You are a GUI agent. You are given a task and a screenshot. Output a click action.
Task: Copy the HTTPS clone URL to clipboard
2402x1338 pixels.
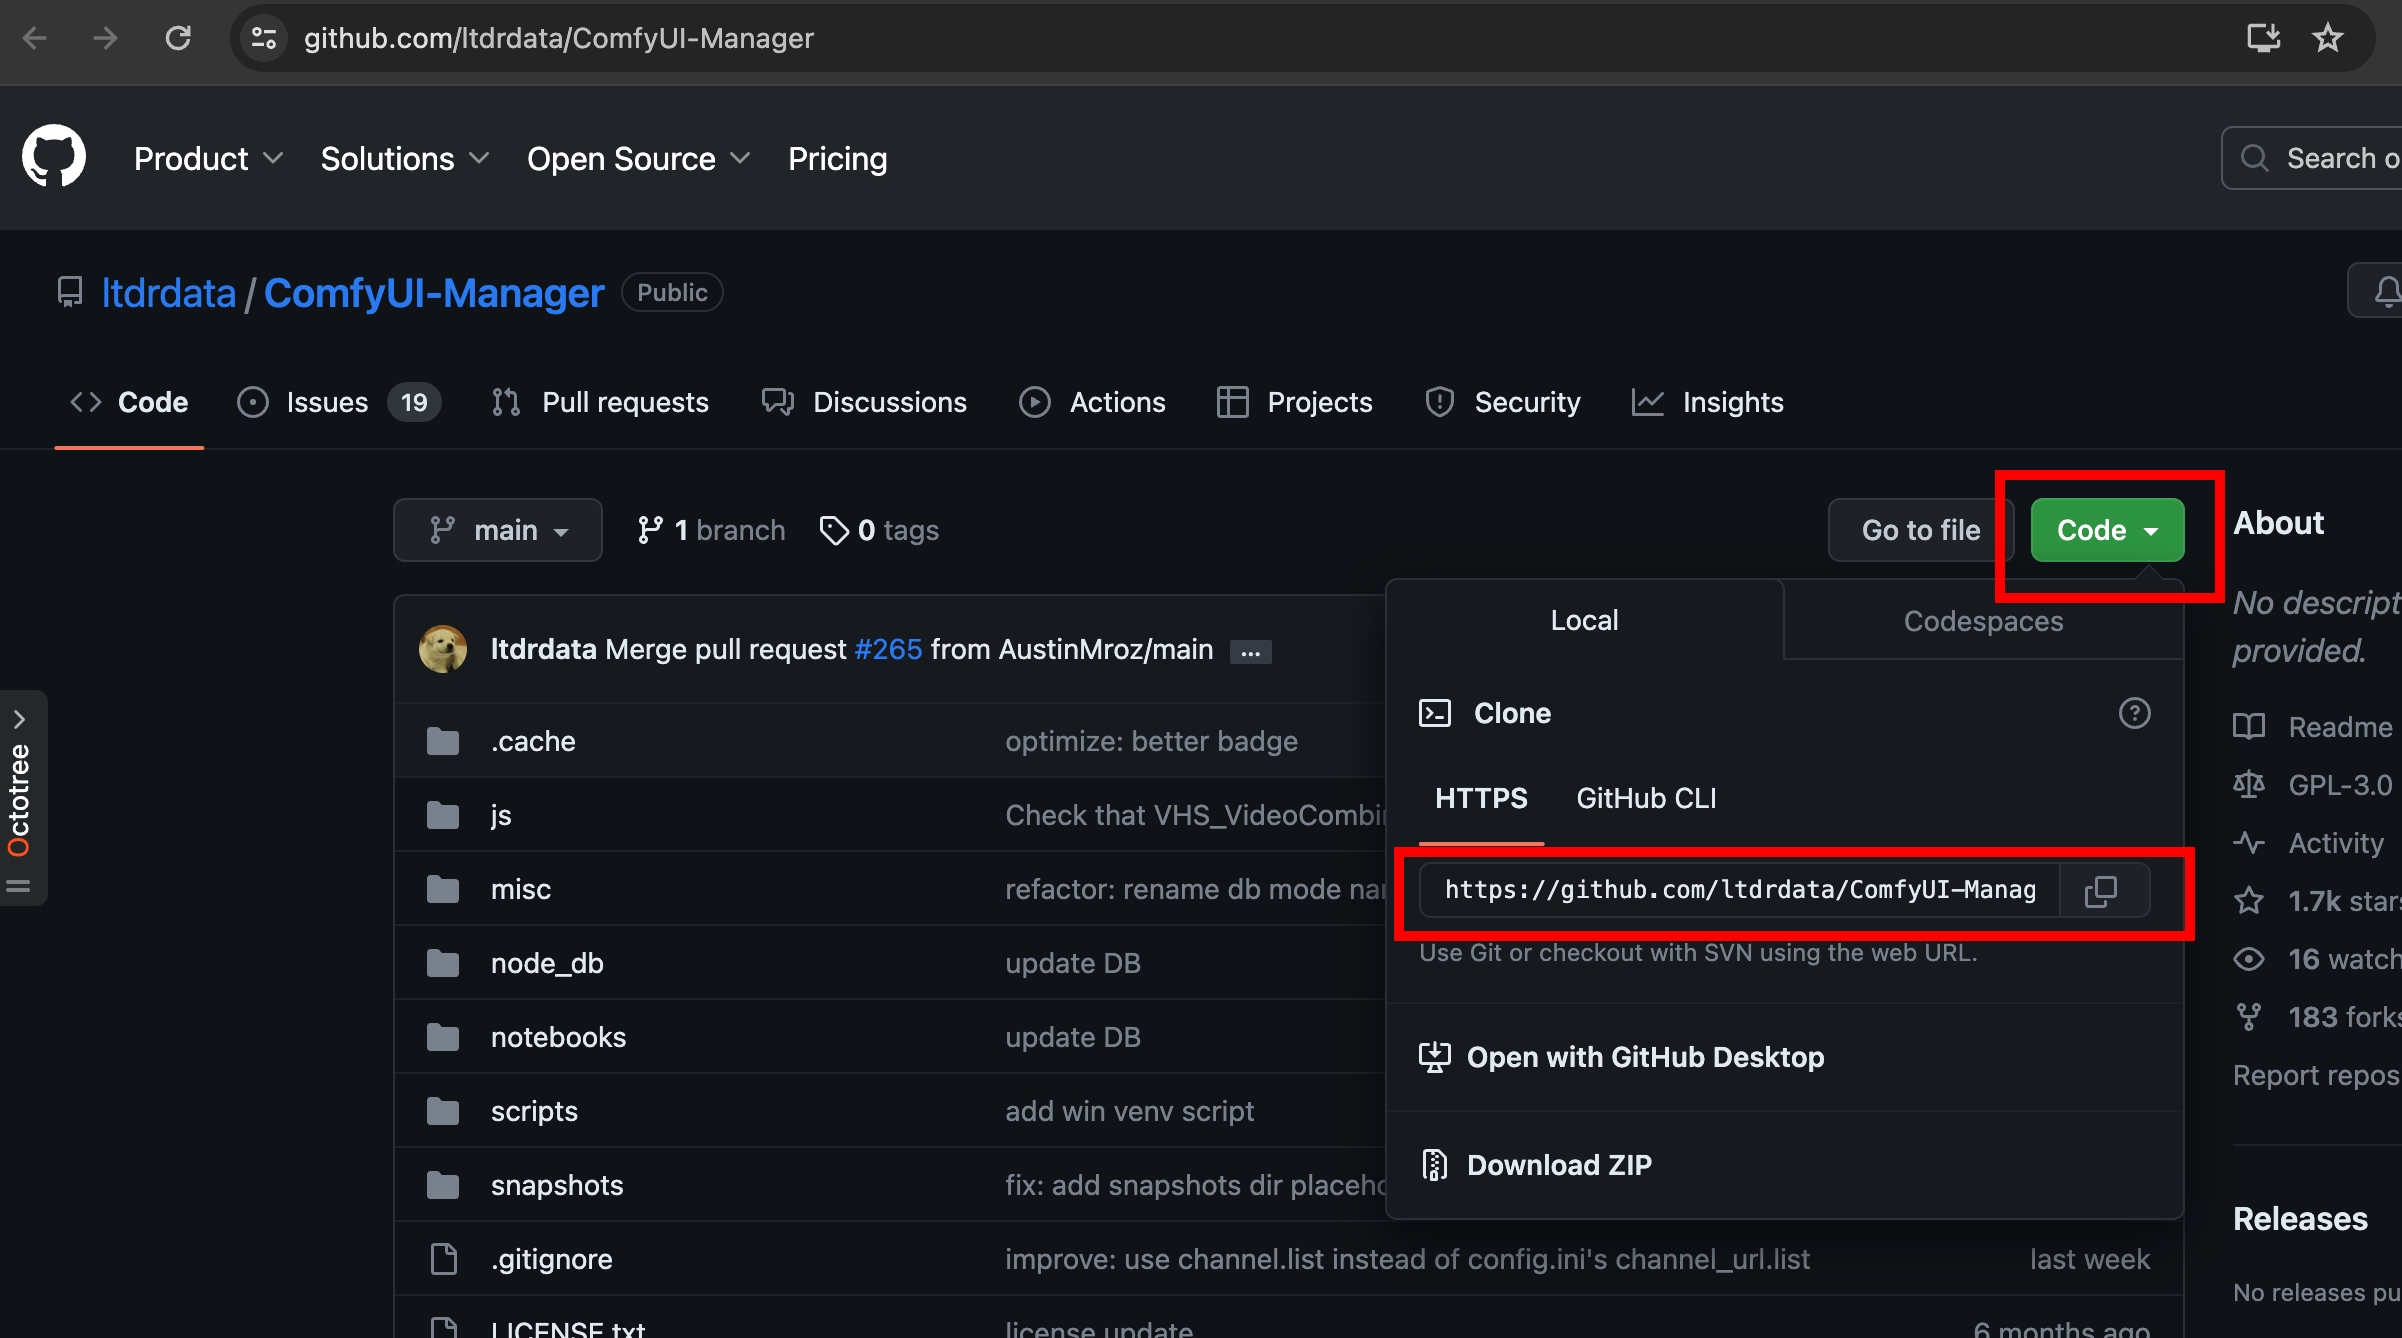tap(2101, 890)
